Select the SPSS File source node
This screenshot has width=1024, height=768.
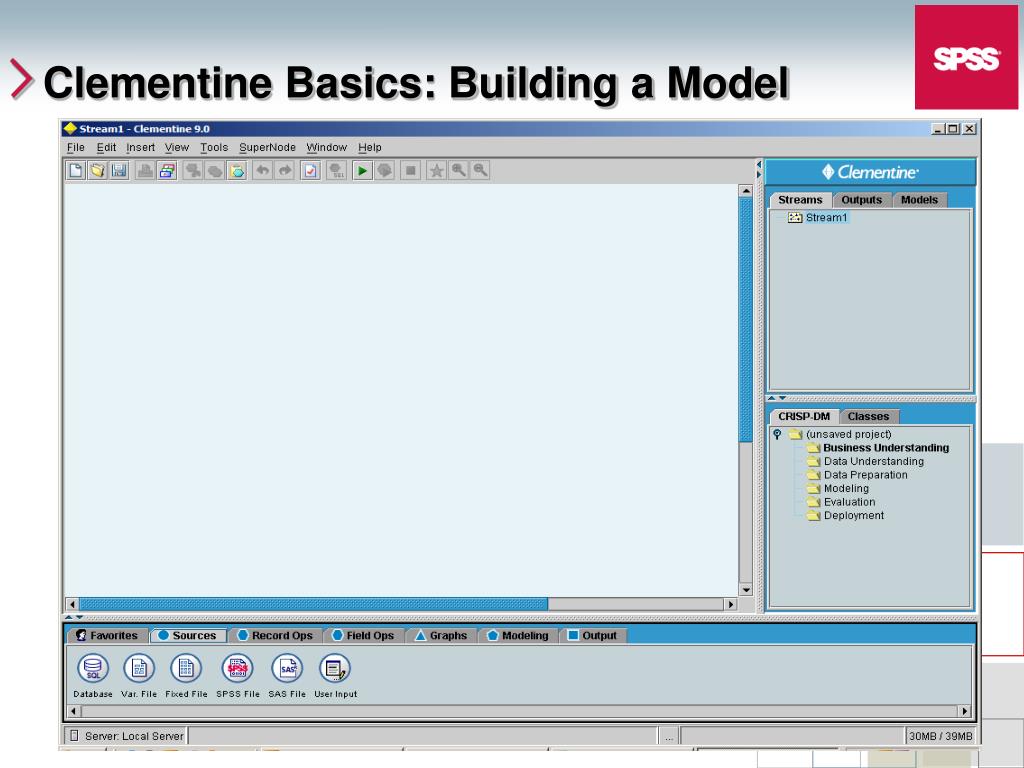click(x=237, y=668)
